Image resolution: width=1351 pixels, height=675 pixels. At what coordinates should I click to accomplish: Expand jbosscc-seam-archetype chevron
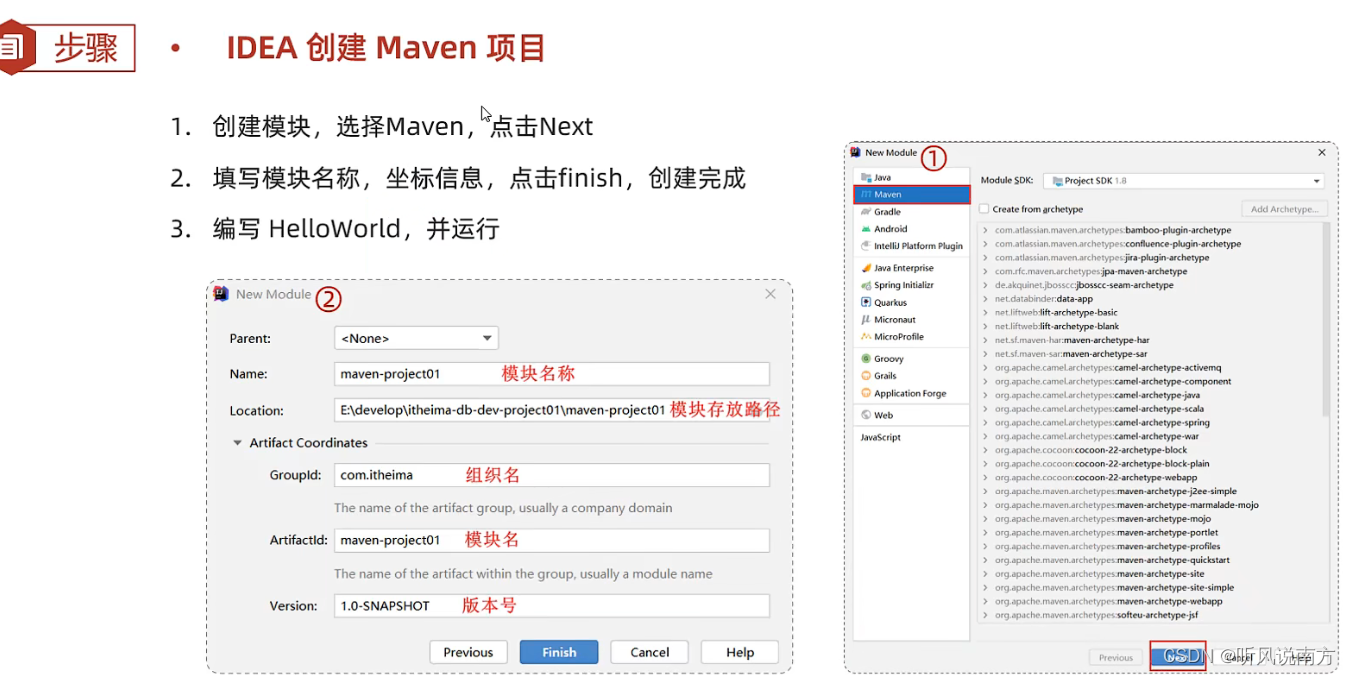[x=985, y=285]
